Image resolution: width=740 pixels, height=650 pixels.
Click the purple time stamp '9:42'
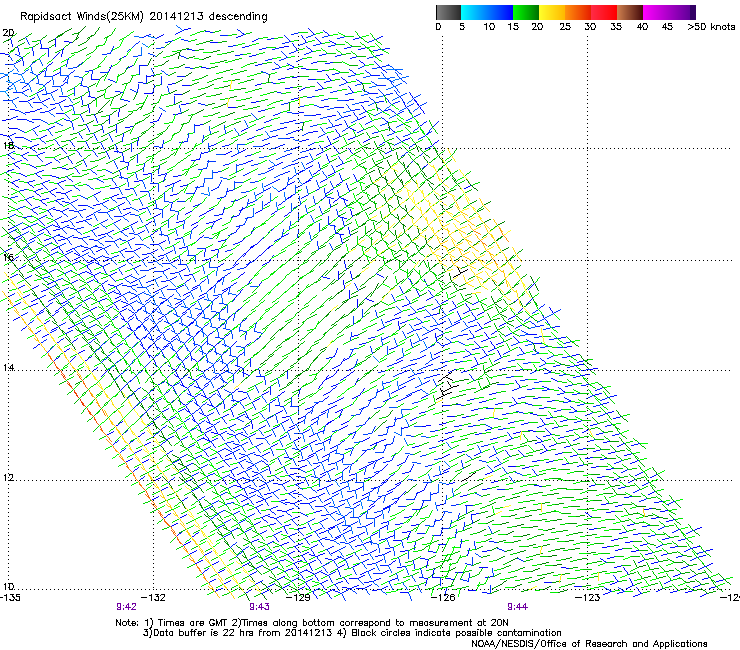(126, 607)
